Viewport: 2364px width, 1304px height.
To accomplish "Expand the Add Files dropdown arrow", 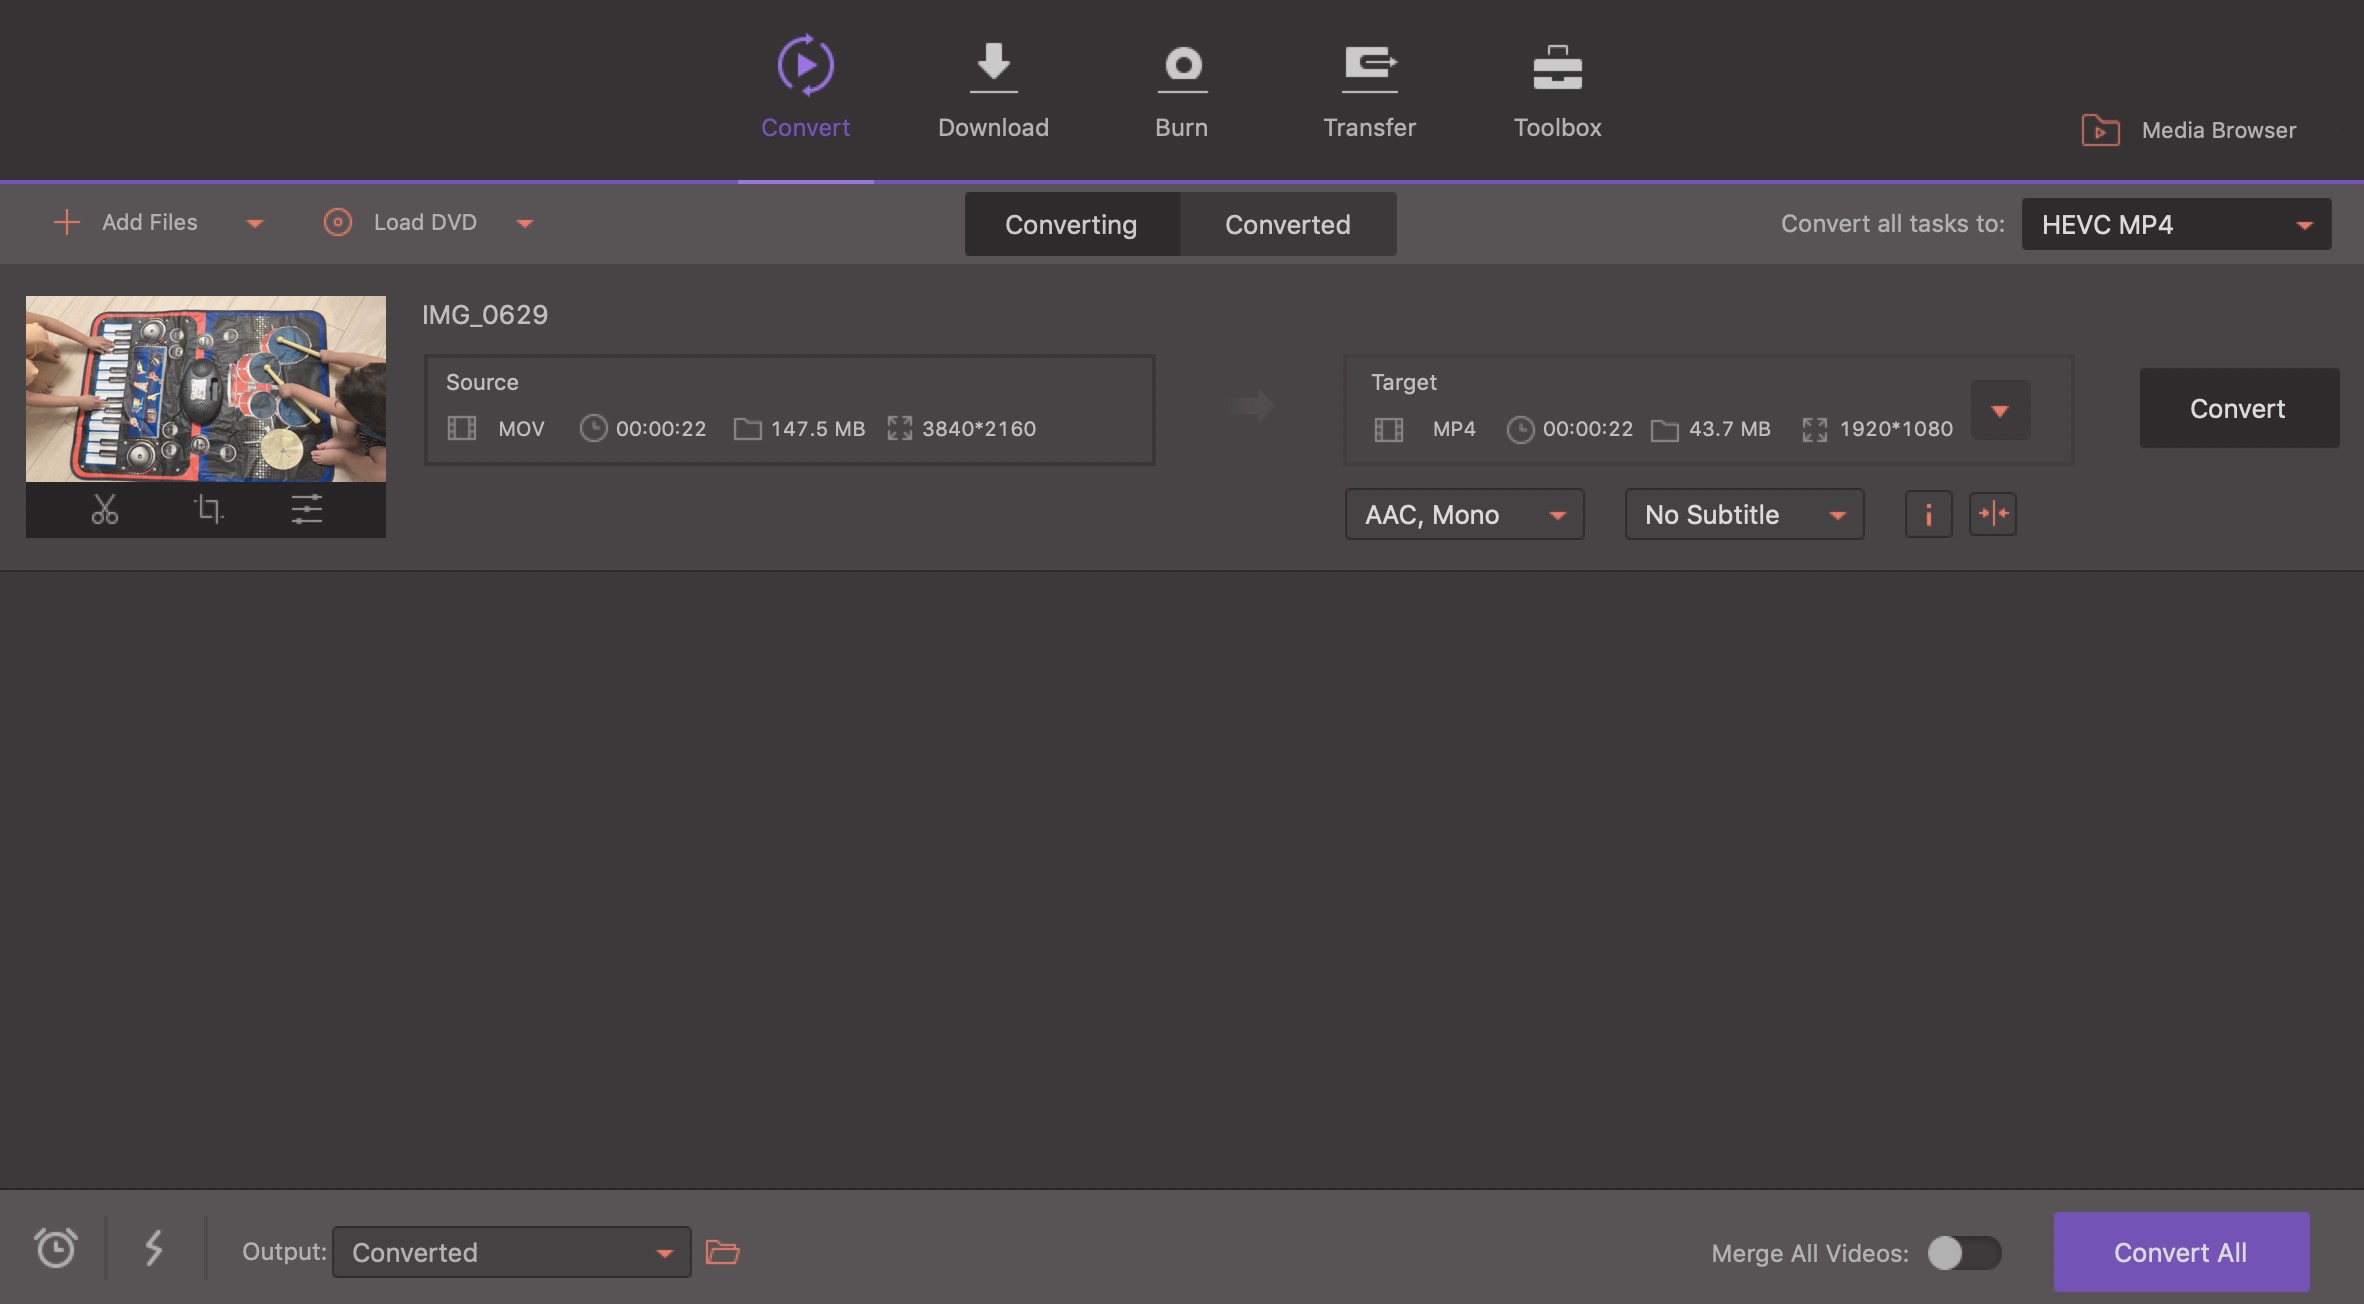I will point(255,224).
